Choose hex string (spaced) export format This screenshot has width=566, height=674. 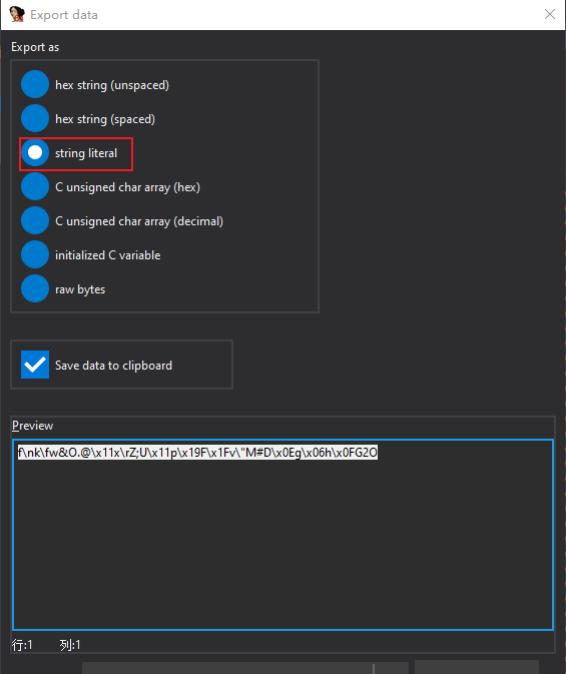point(35,119)
